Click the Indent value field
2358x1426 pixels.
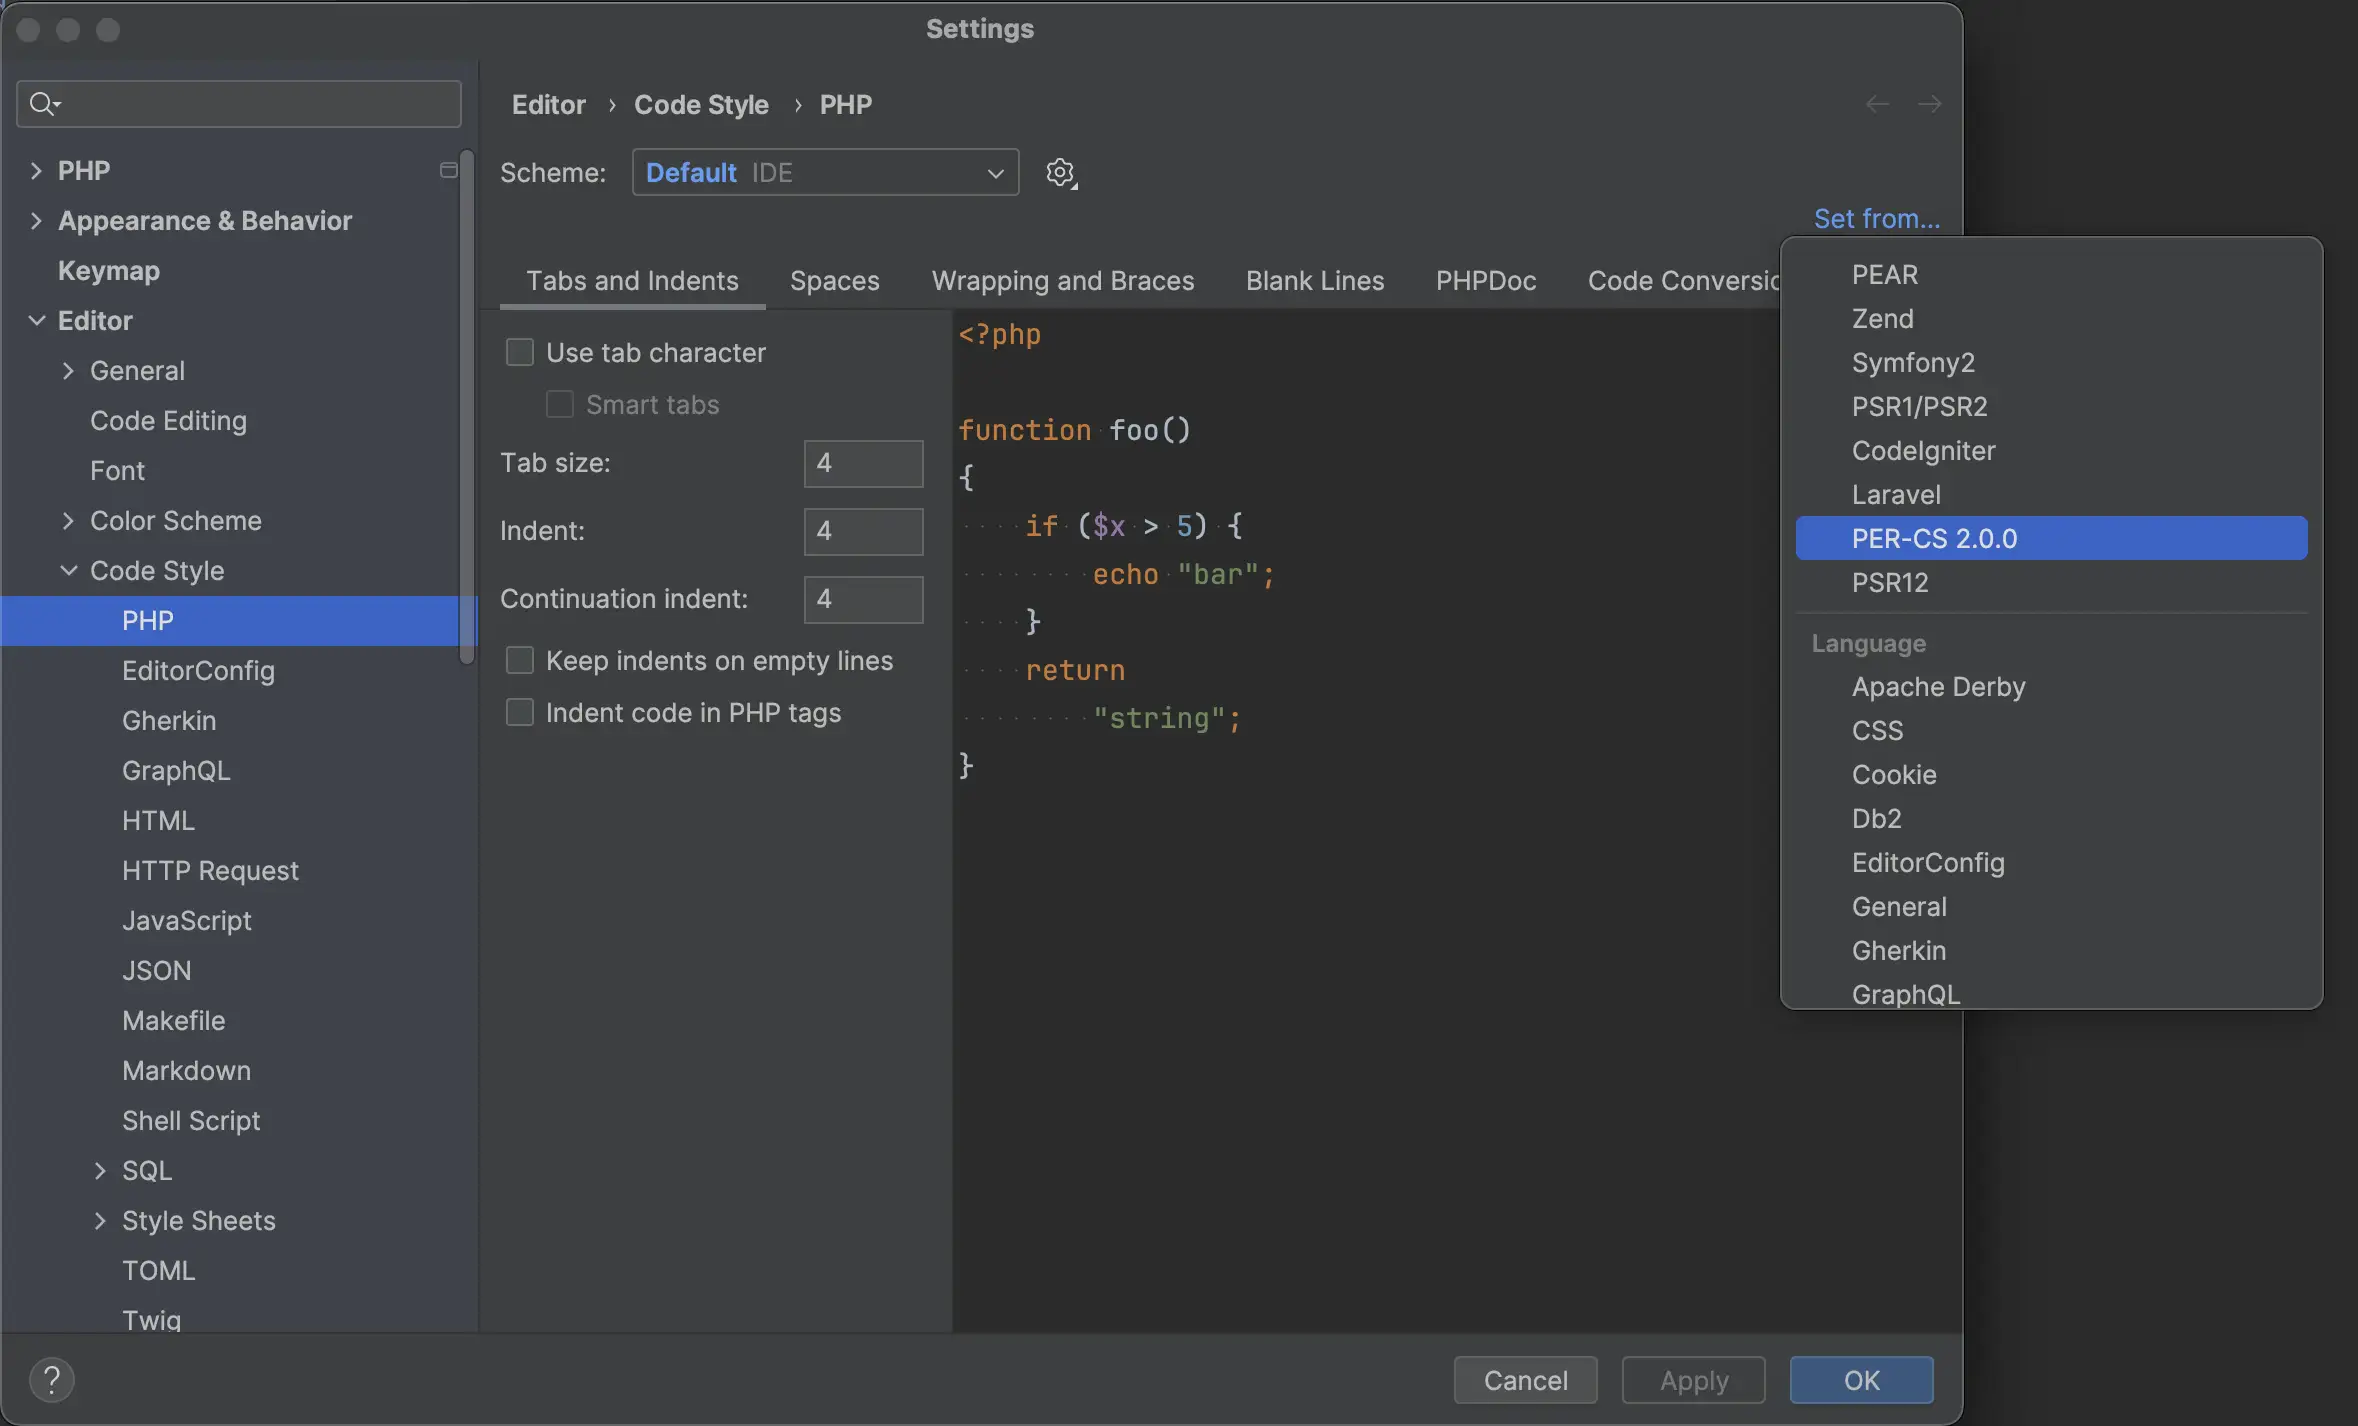[863, 531]
